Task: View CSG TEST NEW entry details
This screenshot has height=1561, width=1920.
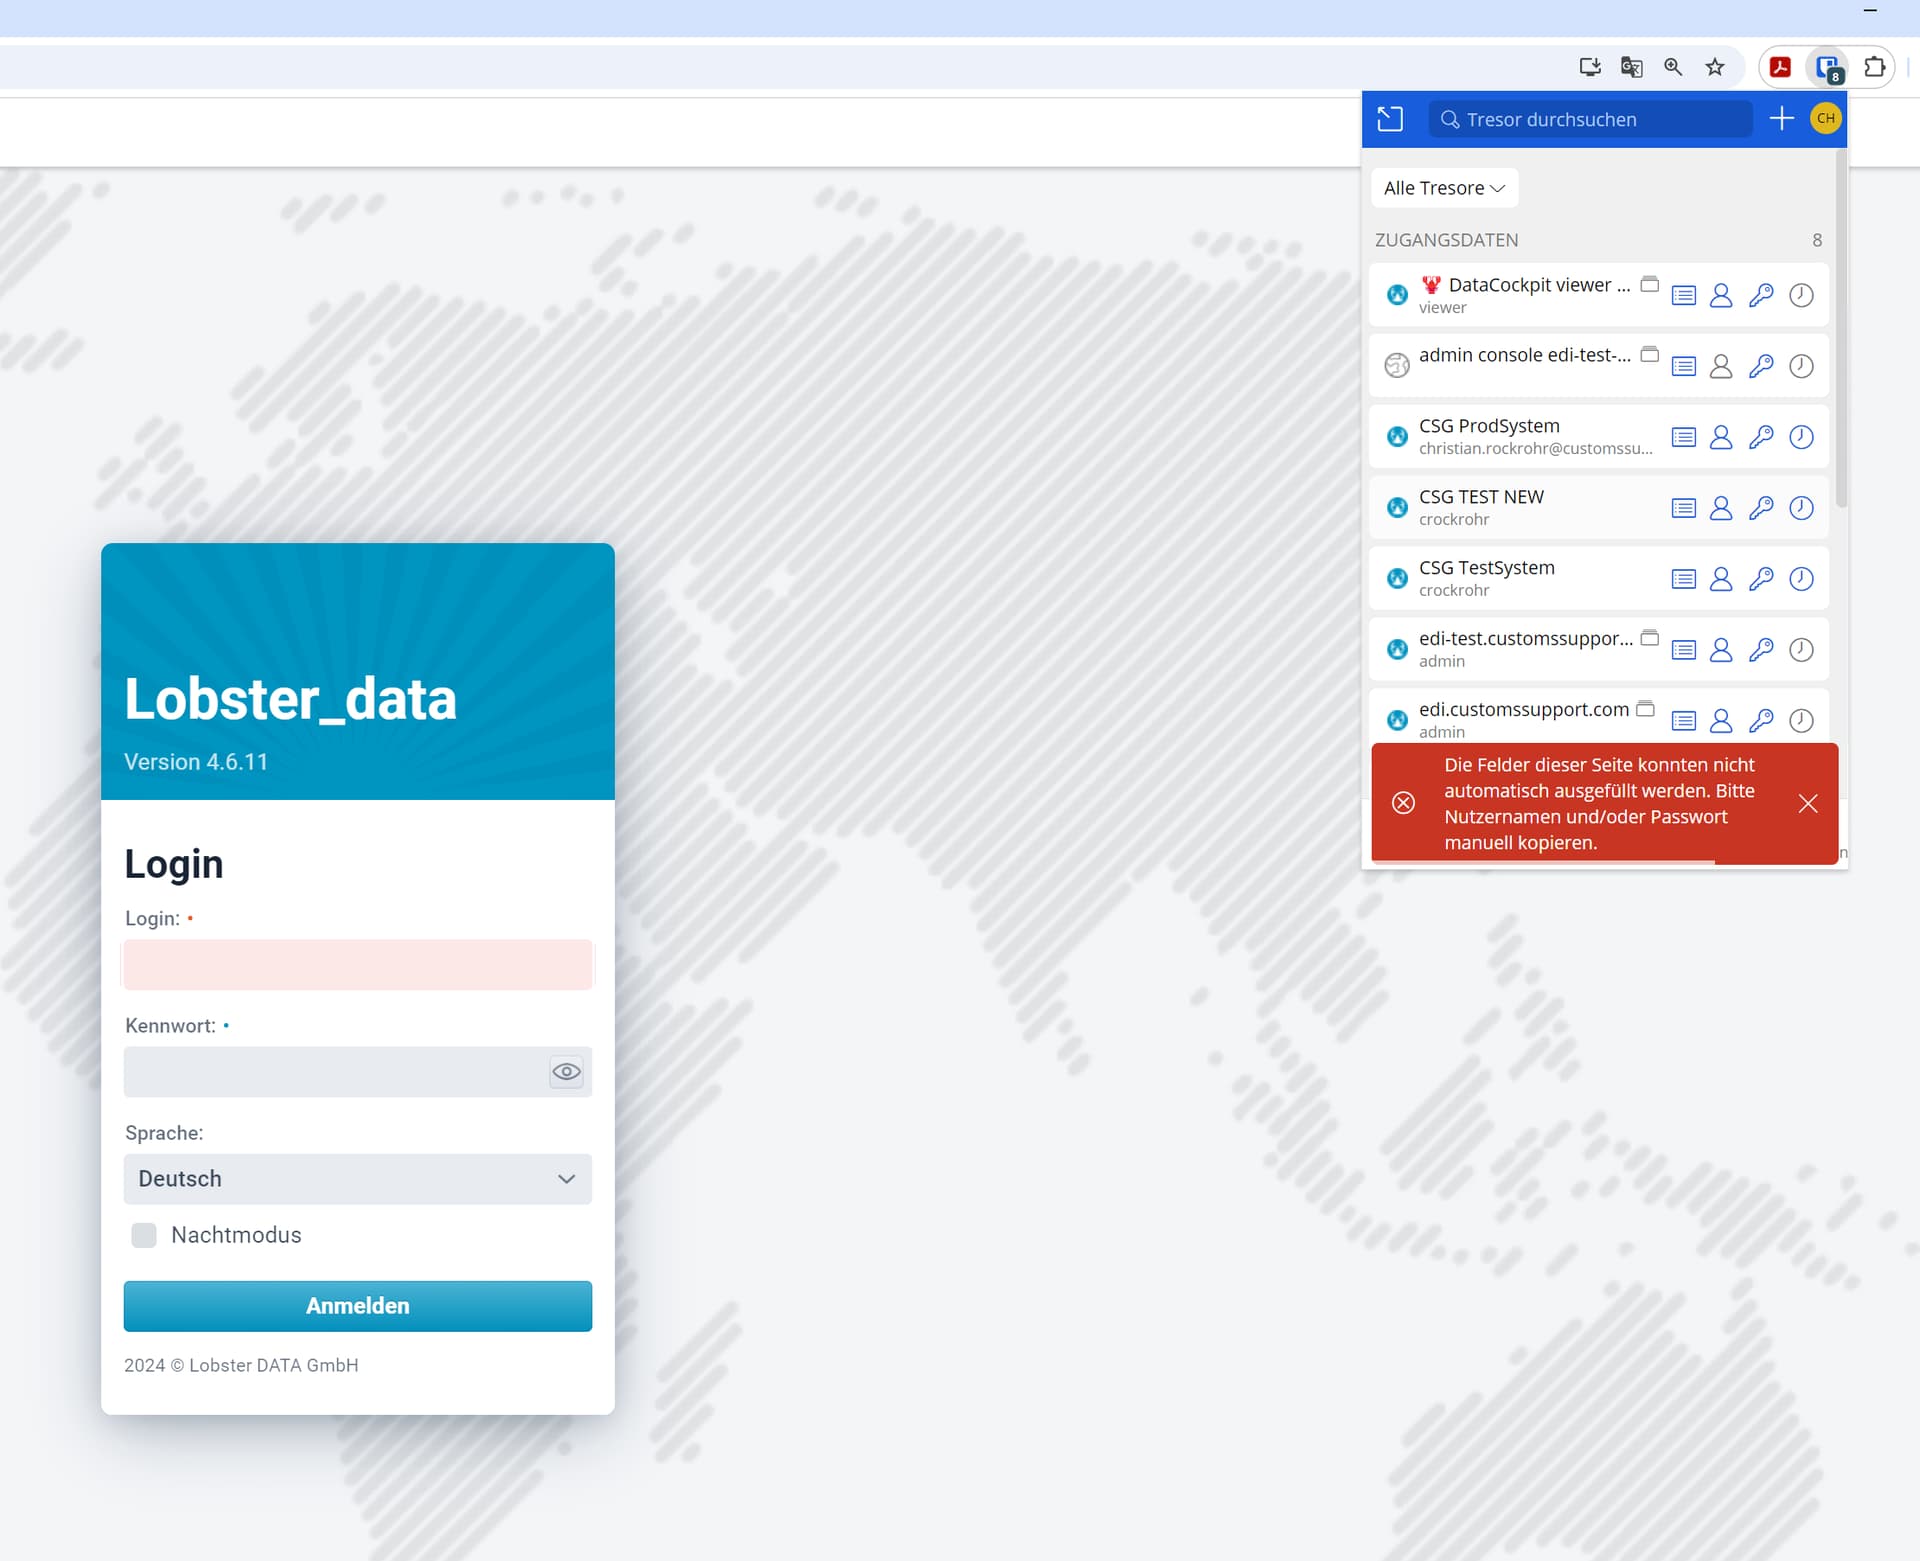Action: click(1684, 509)
